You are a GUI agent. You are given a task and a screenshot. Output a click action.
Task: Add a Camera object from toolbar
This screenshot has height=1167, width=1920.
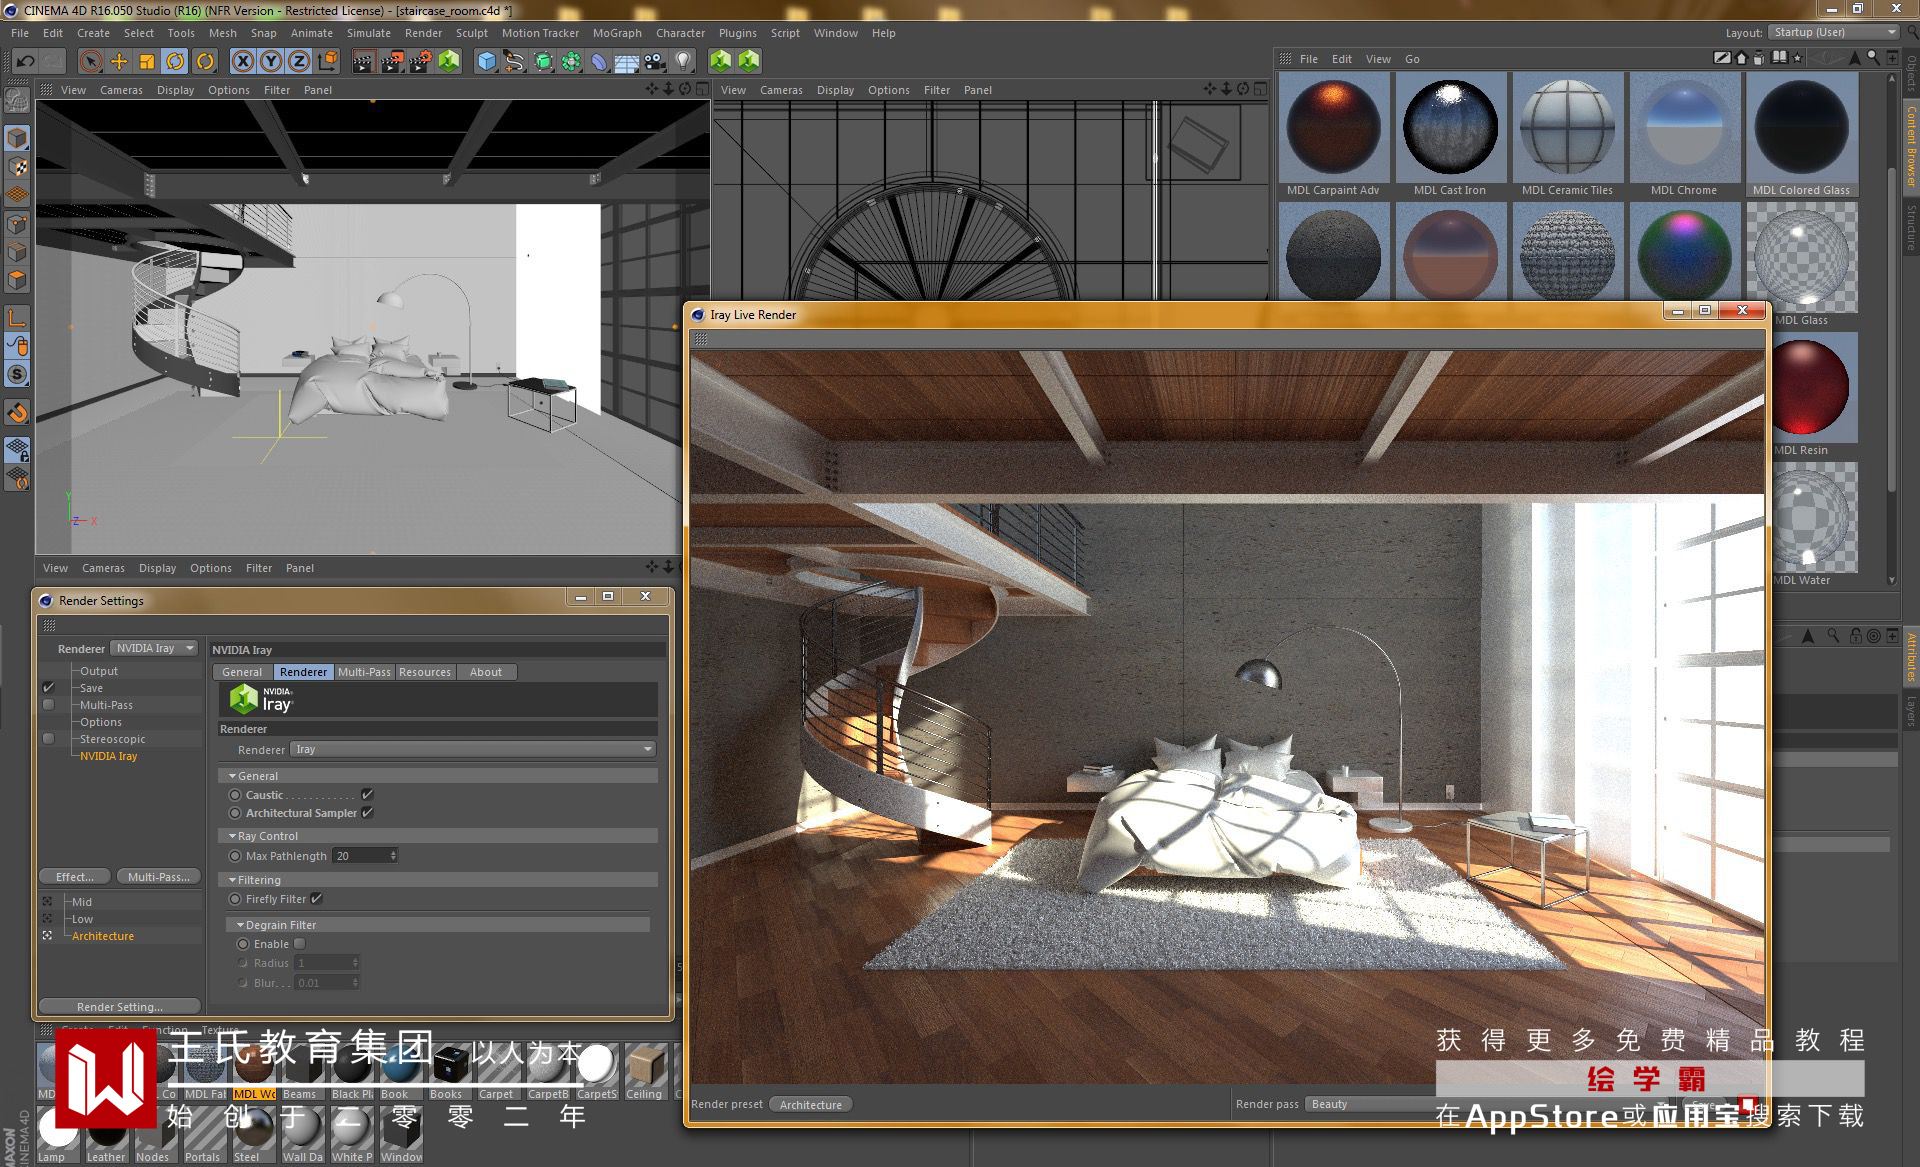[x=655, y=61]
